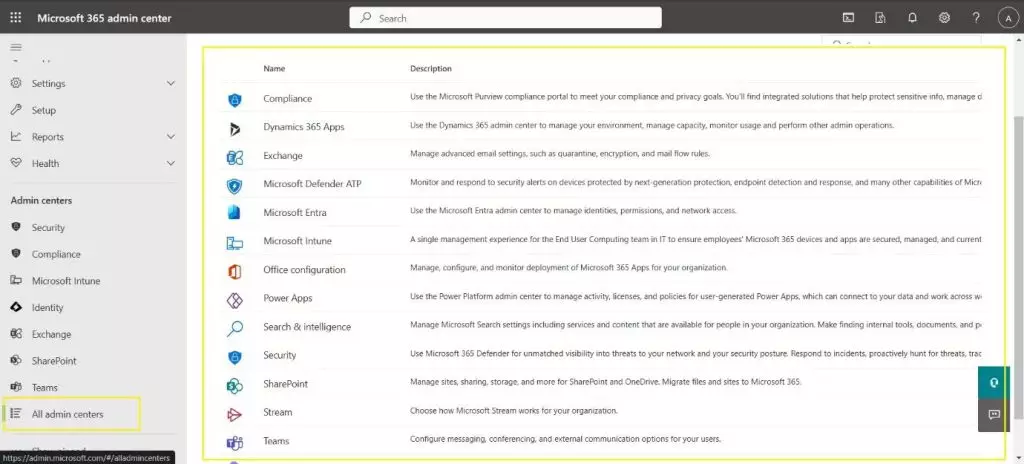Image resolution: width=1024 pixels, height=464 pixels.
Task: Open SharePoint in the sidebar
Action: 54,361
